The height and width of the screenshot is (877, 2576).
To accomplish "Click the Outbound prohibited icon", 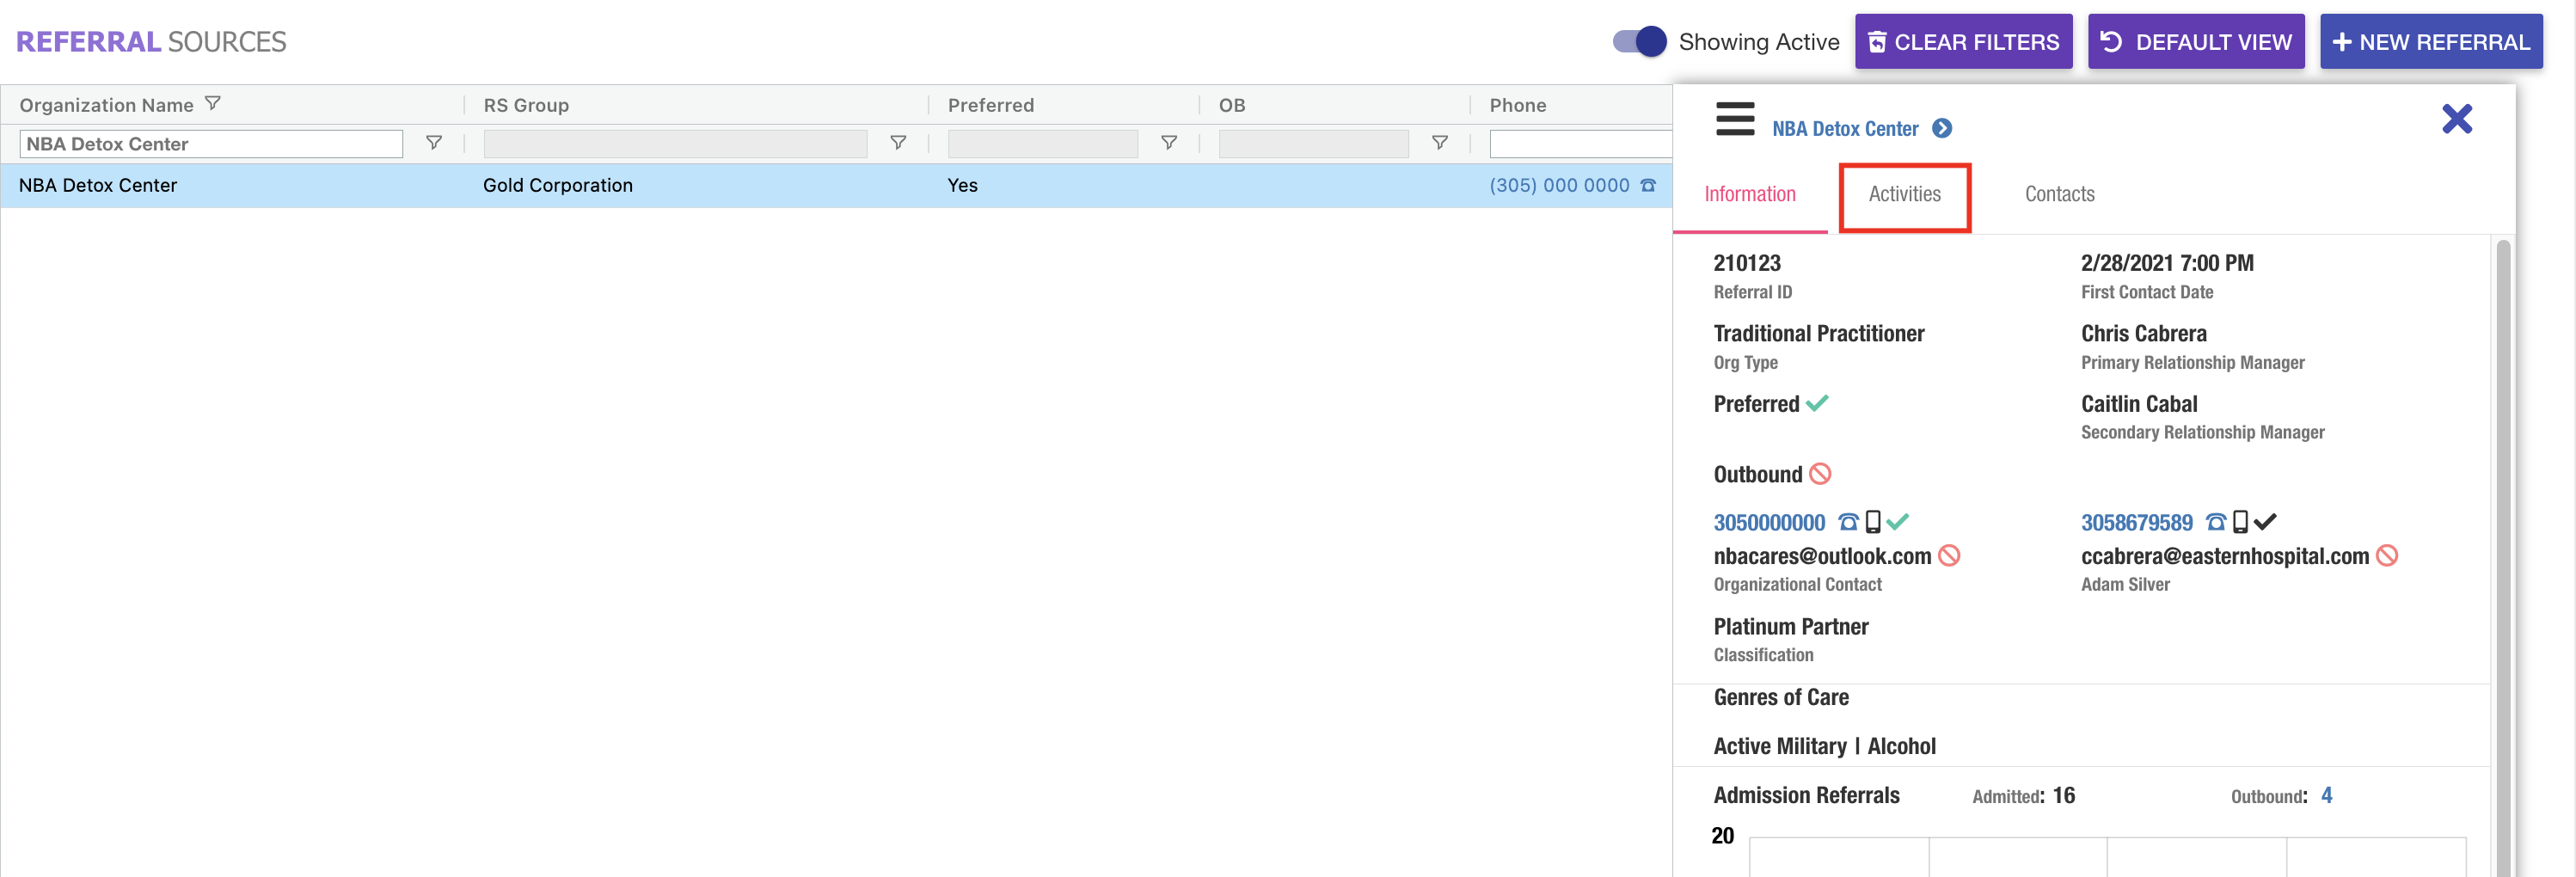I will [x=1820, y=474].
